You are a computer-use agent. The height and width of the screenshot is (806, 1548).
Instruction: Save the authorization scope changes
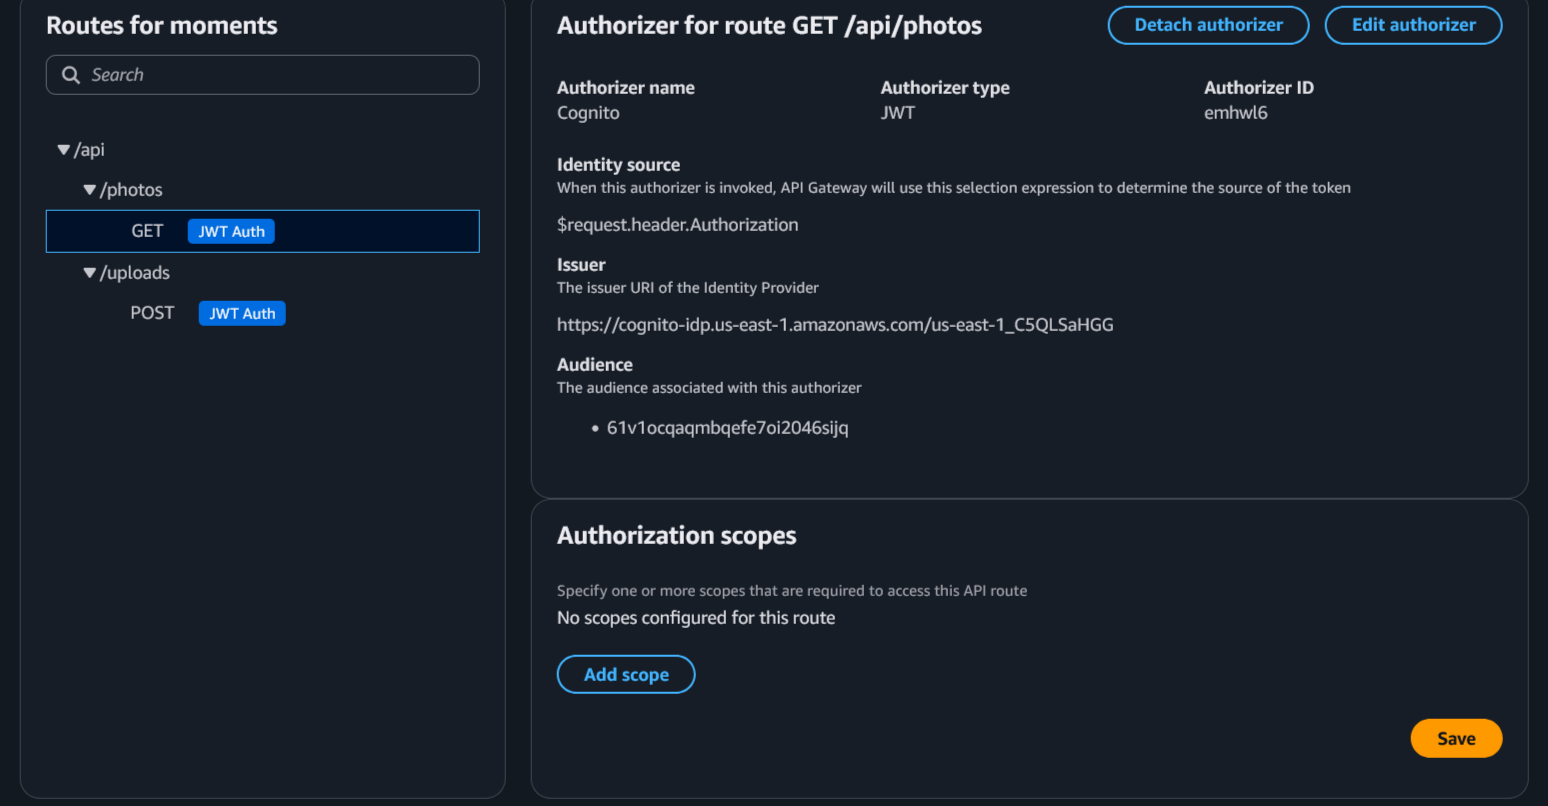(x=1455, y=738)
